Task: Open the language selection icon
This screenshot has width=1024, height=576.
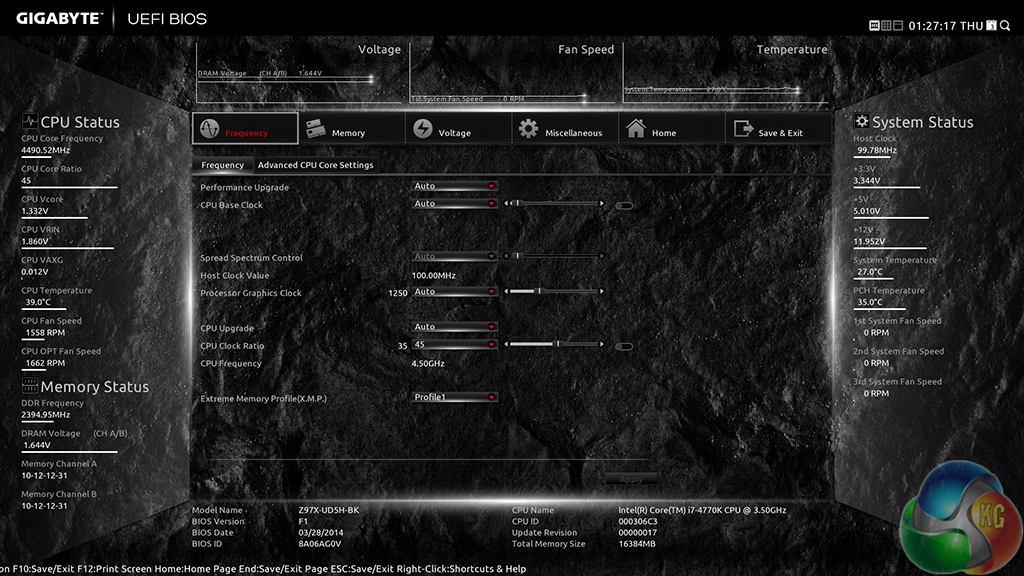Action: (x=991, y=25)
